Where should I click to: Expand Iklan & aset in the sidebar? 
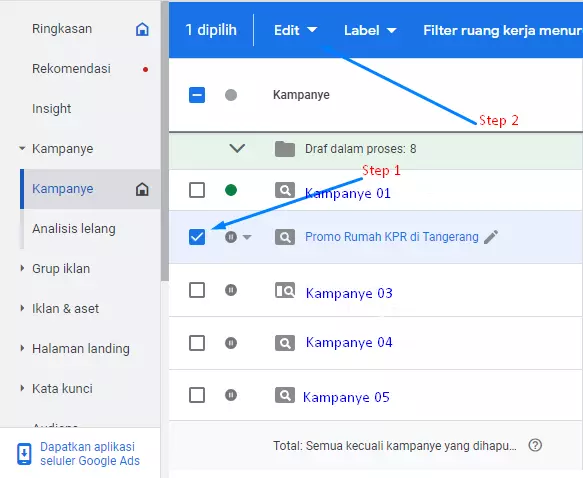pyautogui.click(x=22, y=308)
